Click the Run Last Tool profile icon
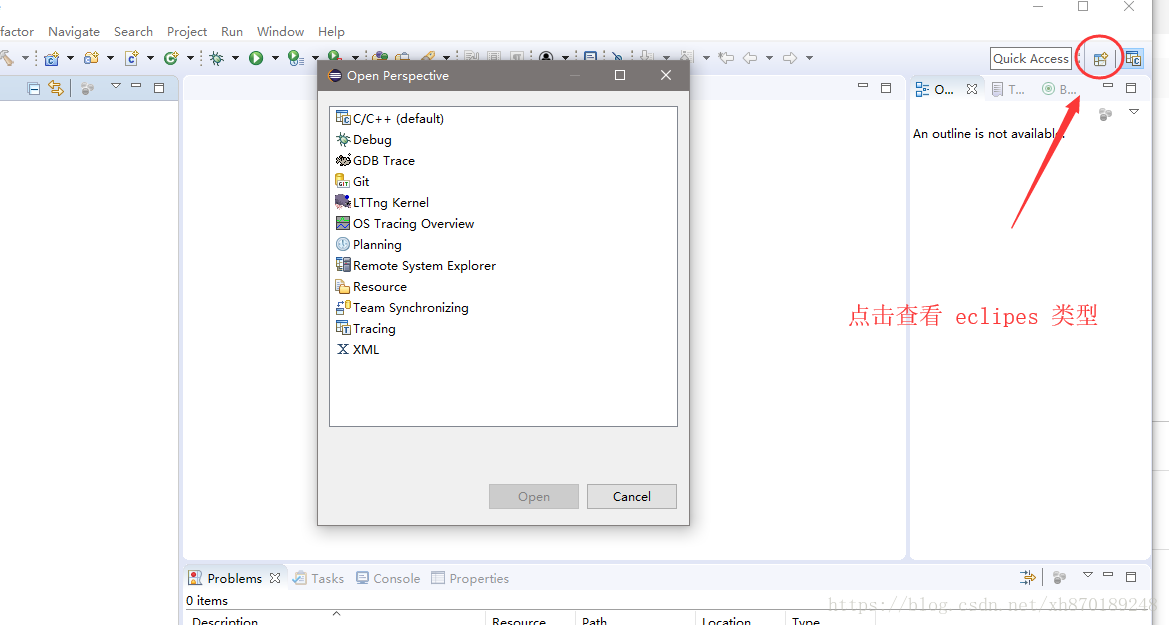The image size is (1169, 625). (x=296, y=58)
